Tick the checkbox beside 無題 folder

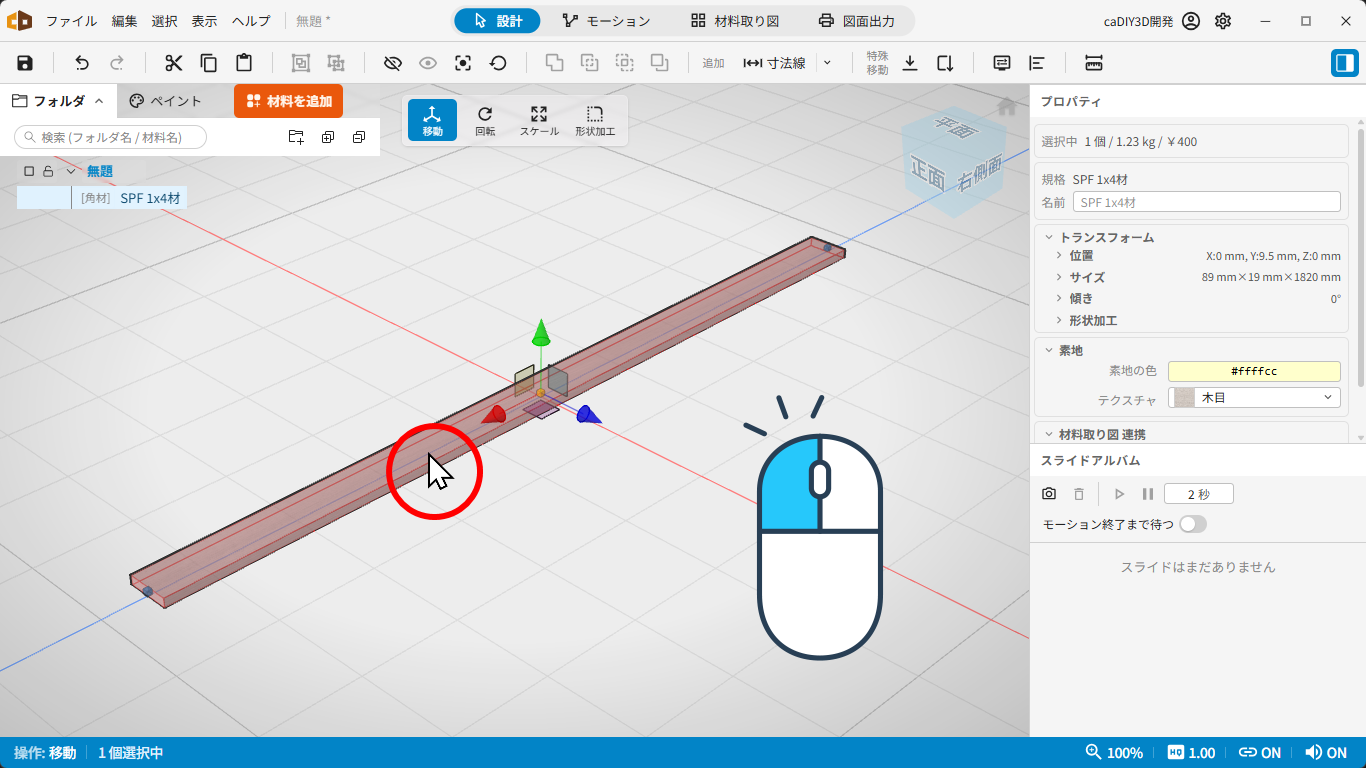tap(29, 171)
